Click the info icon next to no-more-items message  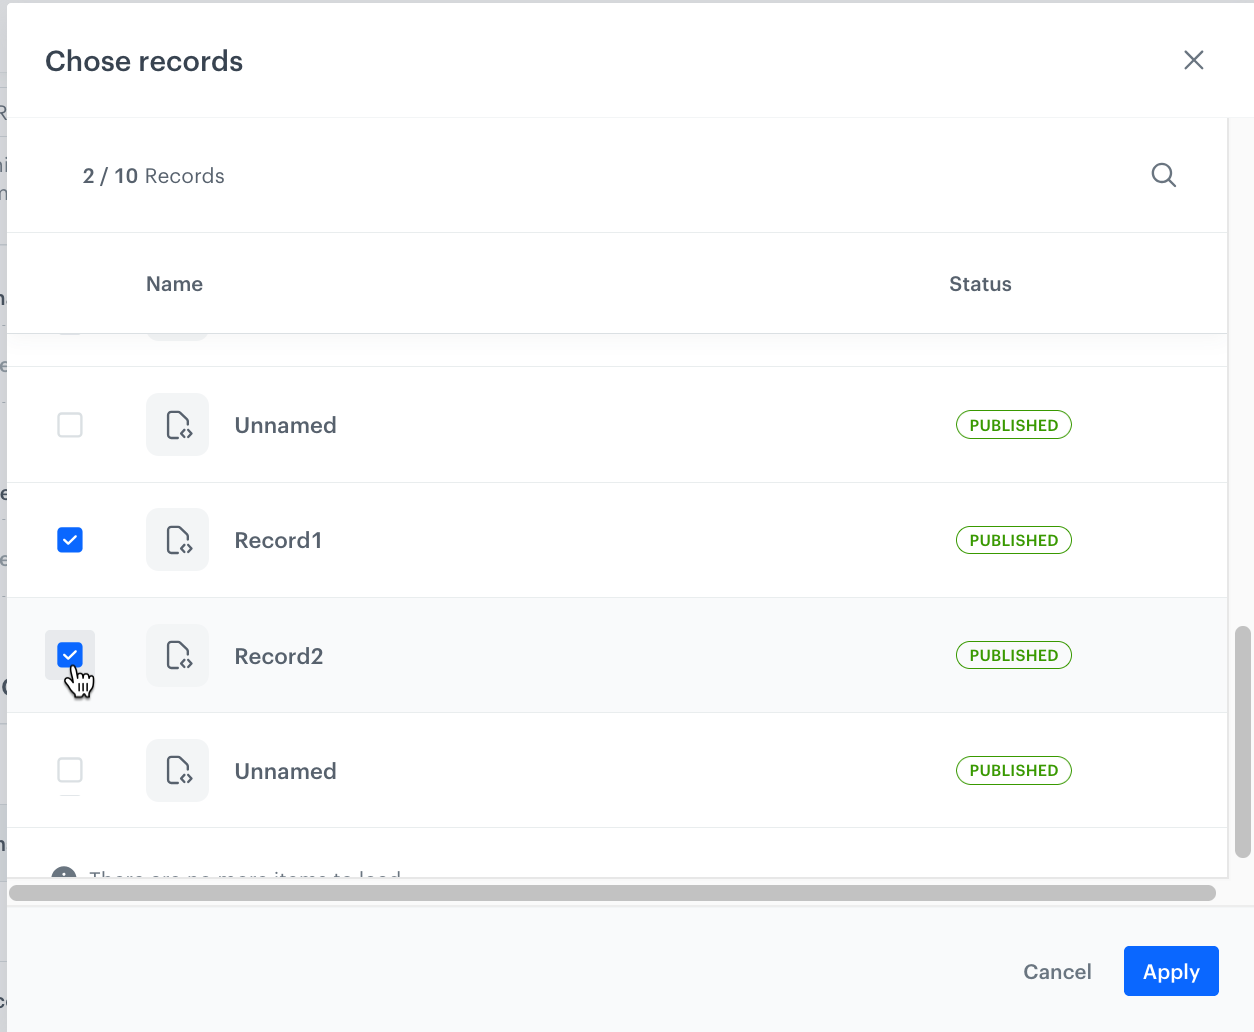65,877
